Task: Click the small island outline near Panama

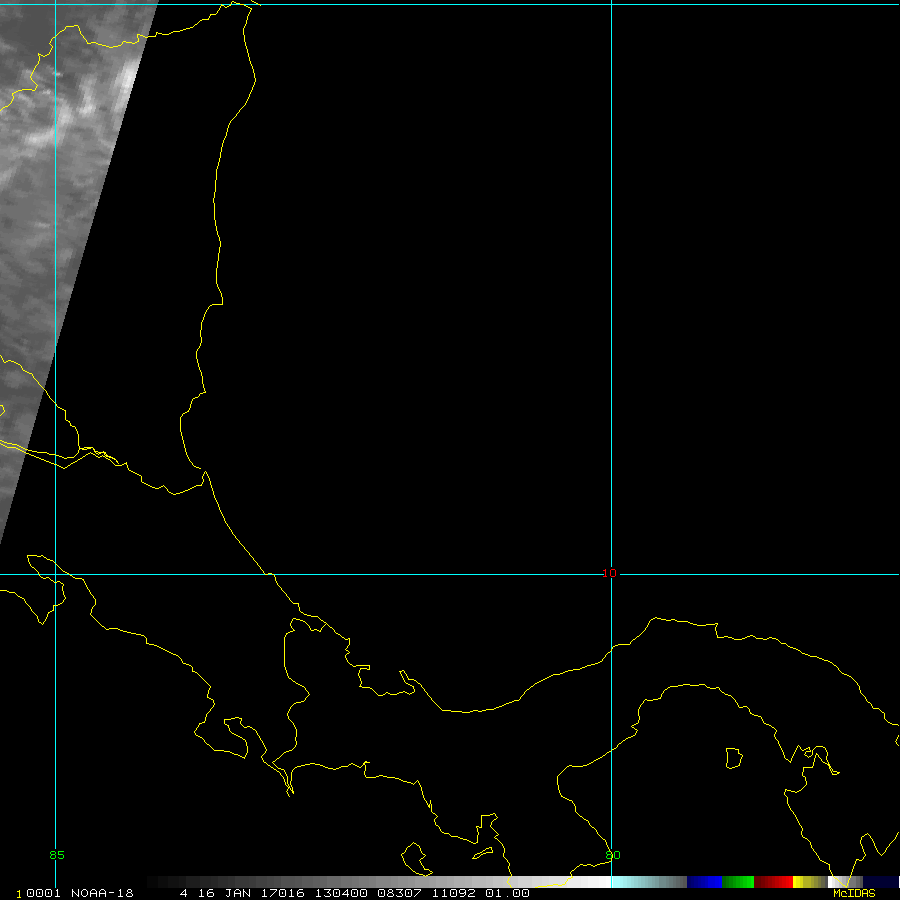Action: click(x=734, y=758)
